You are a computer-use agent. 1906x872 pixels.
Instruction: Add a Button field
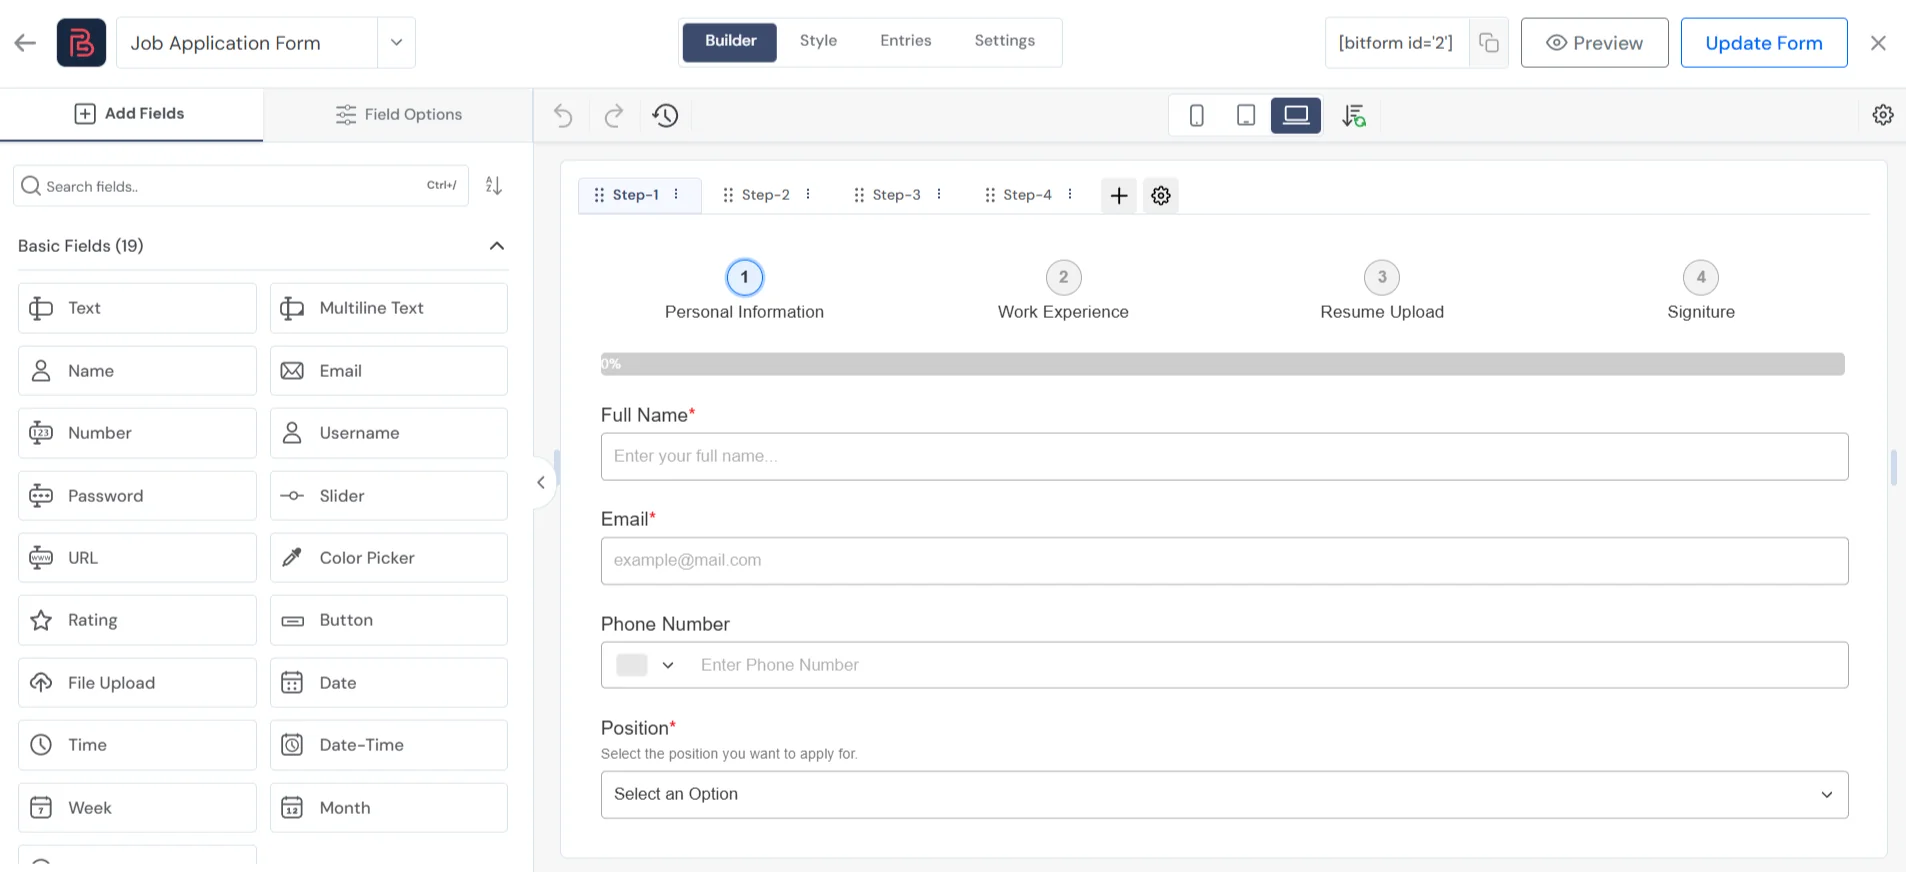pyautogui.click(x=389, y=620)
